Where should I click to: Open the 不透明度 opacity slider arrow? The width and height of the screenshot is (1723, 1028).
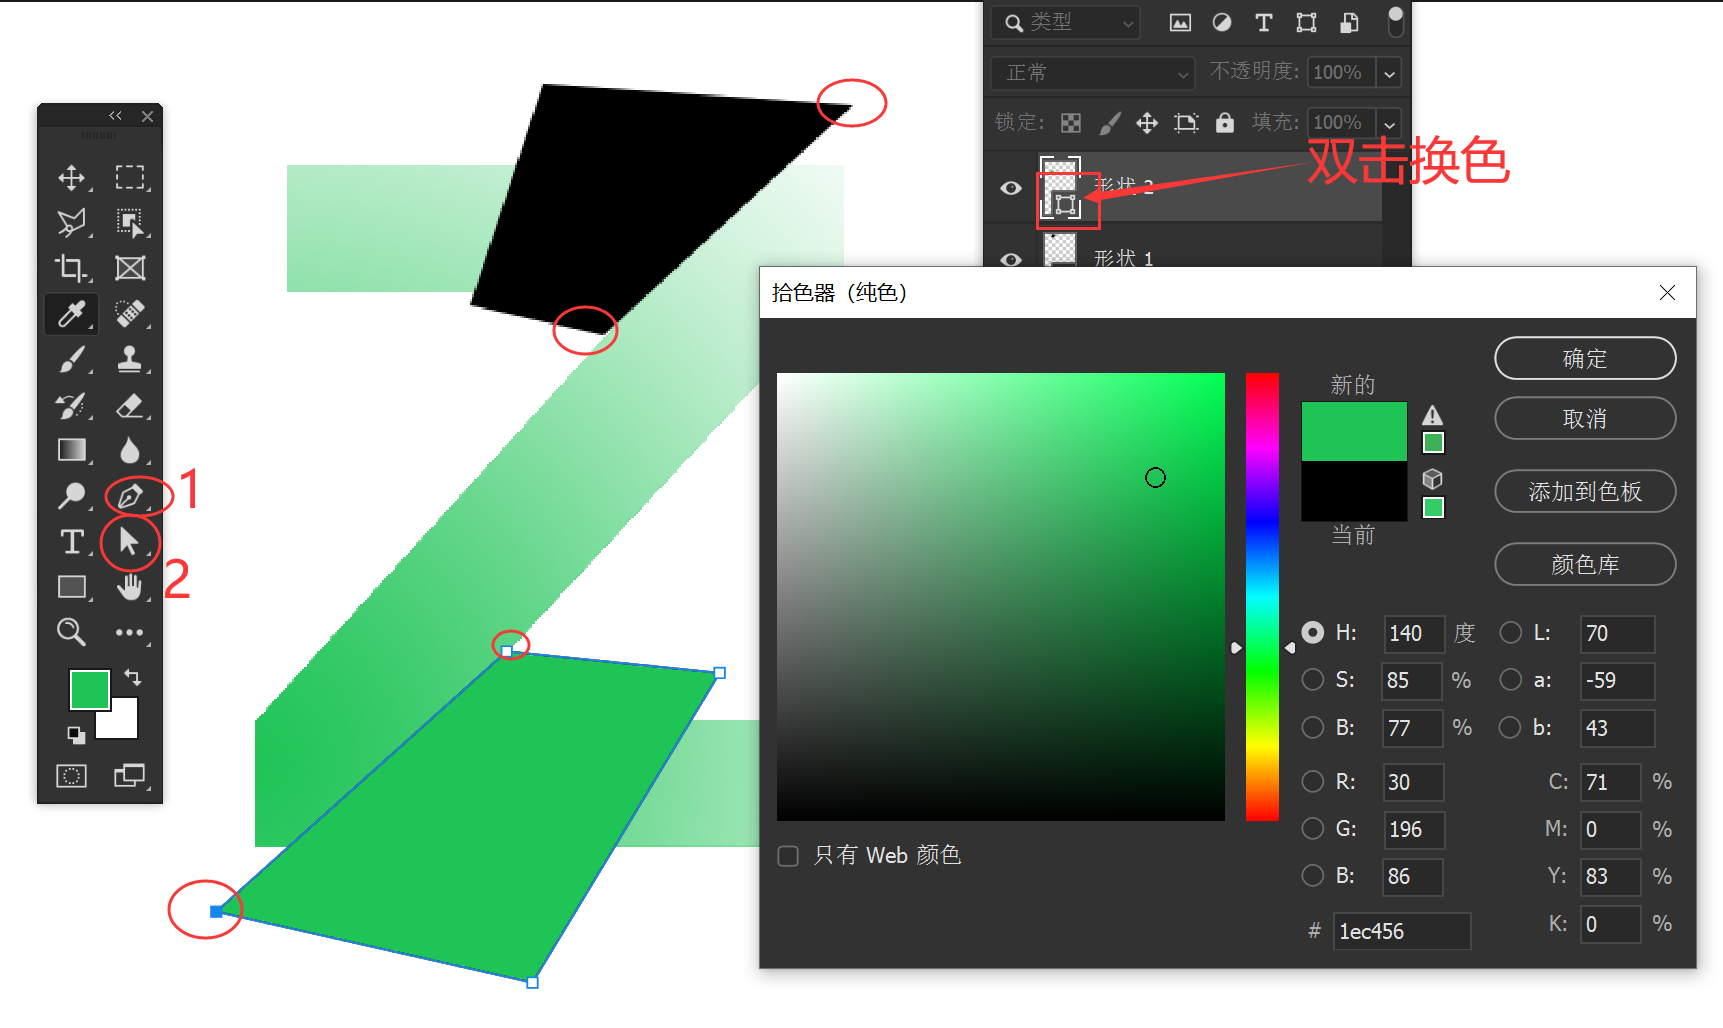(x=1389, y=73)
